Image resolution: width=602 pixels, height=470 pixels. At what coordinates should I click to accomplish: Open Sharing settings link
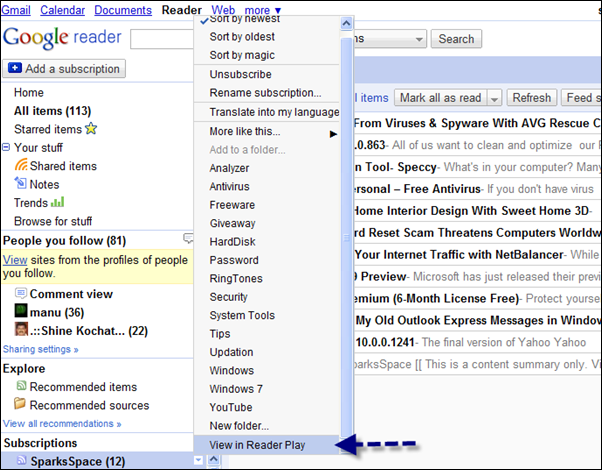[x=41, y=349]
